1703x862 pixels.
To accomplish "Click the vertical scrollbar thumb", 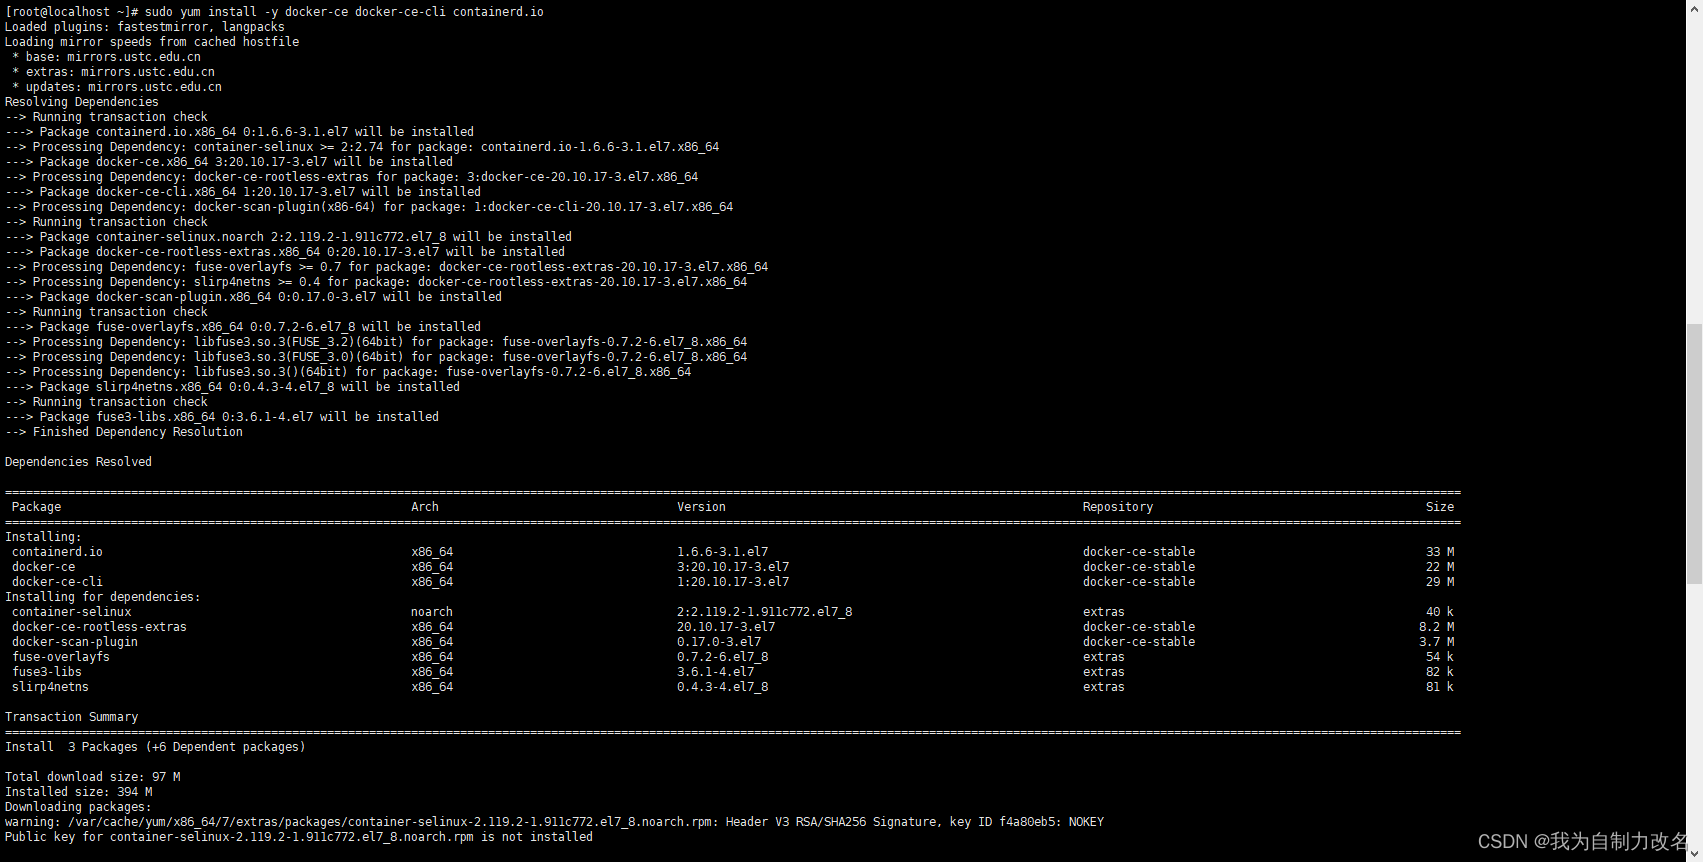I will [x=1694, y=453].
